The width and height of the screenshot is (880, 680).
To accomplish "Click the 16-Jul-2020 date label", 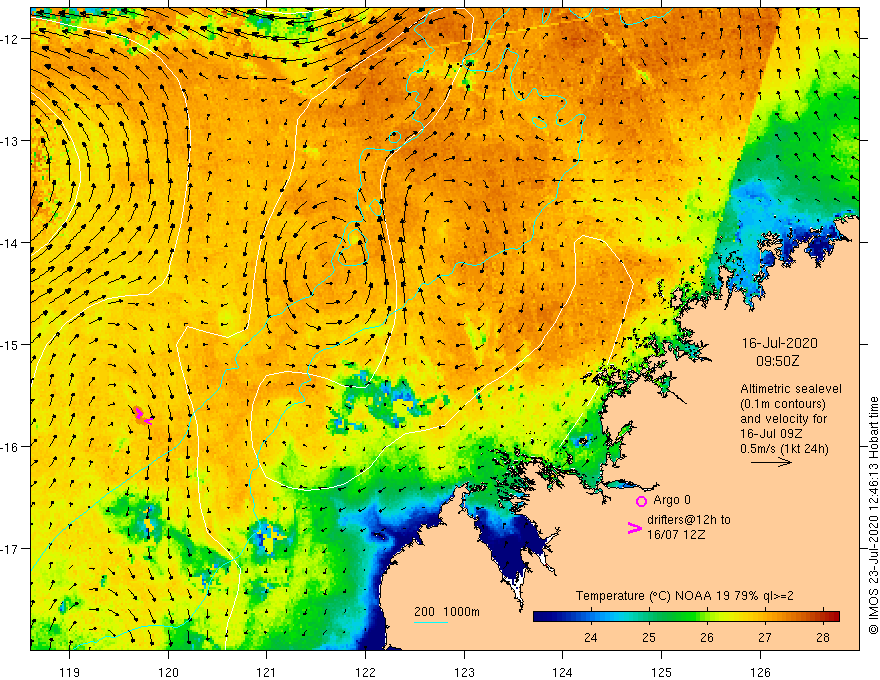I will tap(780, 343).
